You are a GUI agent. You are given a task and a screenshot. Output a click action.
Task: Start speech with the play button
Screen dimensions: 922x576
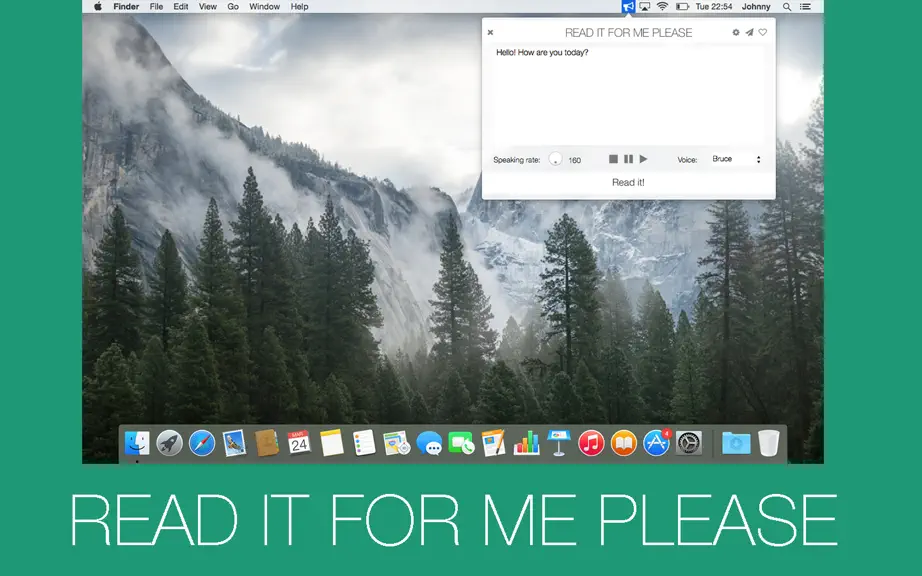(x=643, y=159)
